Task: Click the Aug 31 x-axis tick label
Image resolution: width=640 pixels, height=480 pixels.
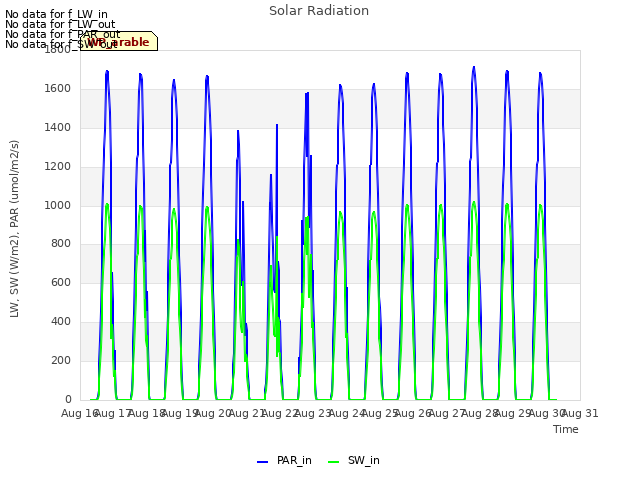Action: (580, 413)
